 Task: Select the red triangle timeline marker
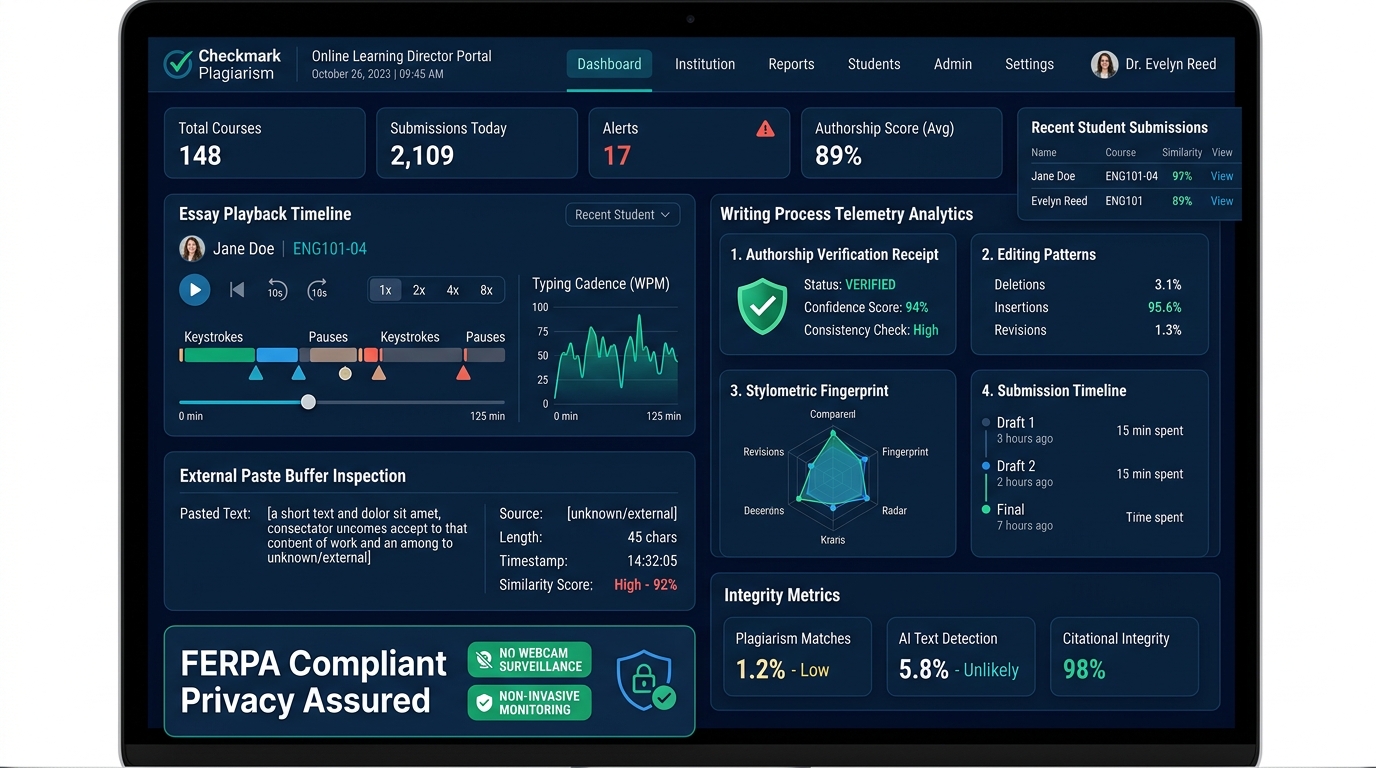[463, 373]
